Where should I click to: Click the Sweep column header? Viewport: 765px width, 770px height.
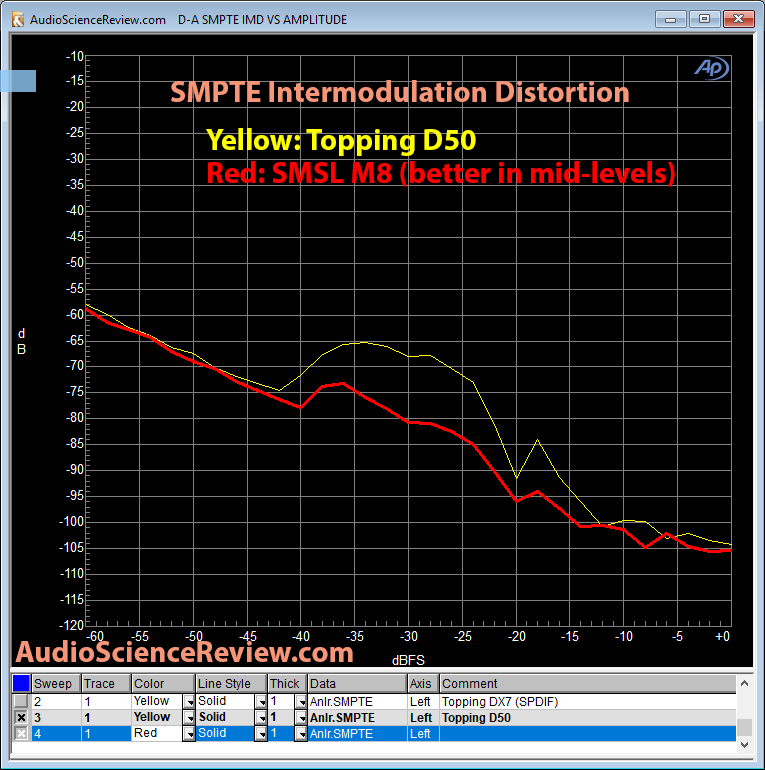[x=56, y=684]
